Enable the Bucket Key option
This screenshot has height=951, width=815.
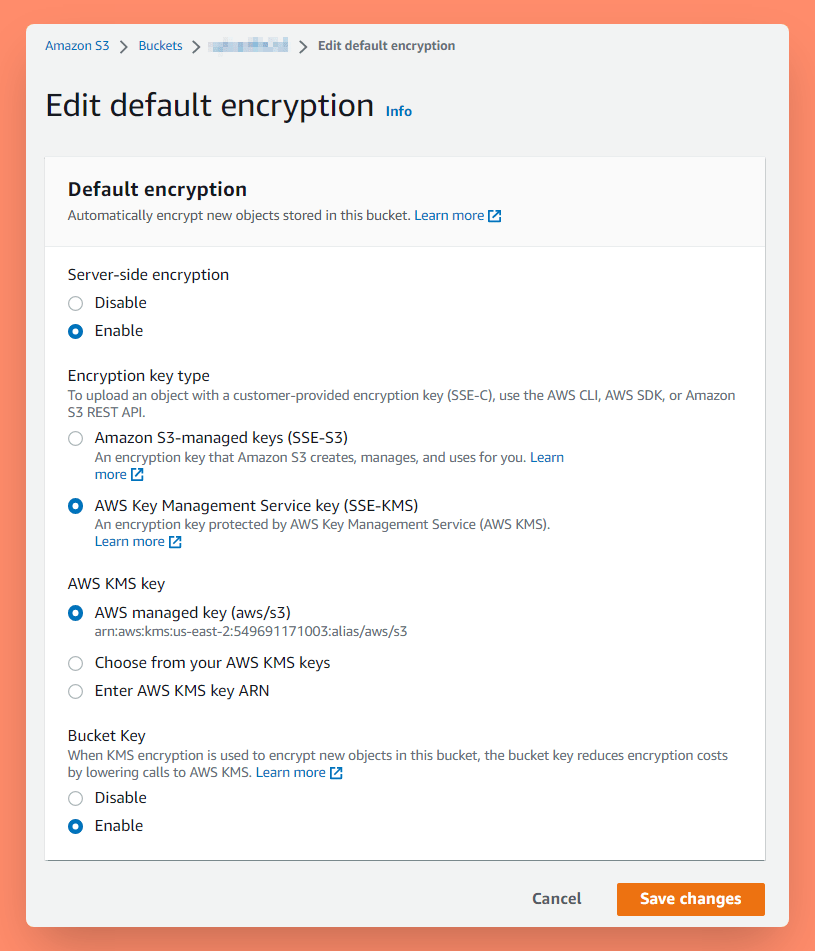point(75,826)
